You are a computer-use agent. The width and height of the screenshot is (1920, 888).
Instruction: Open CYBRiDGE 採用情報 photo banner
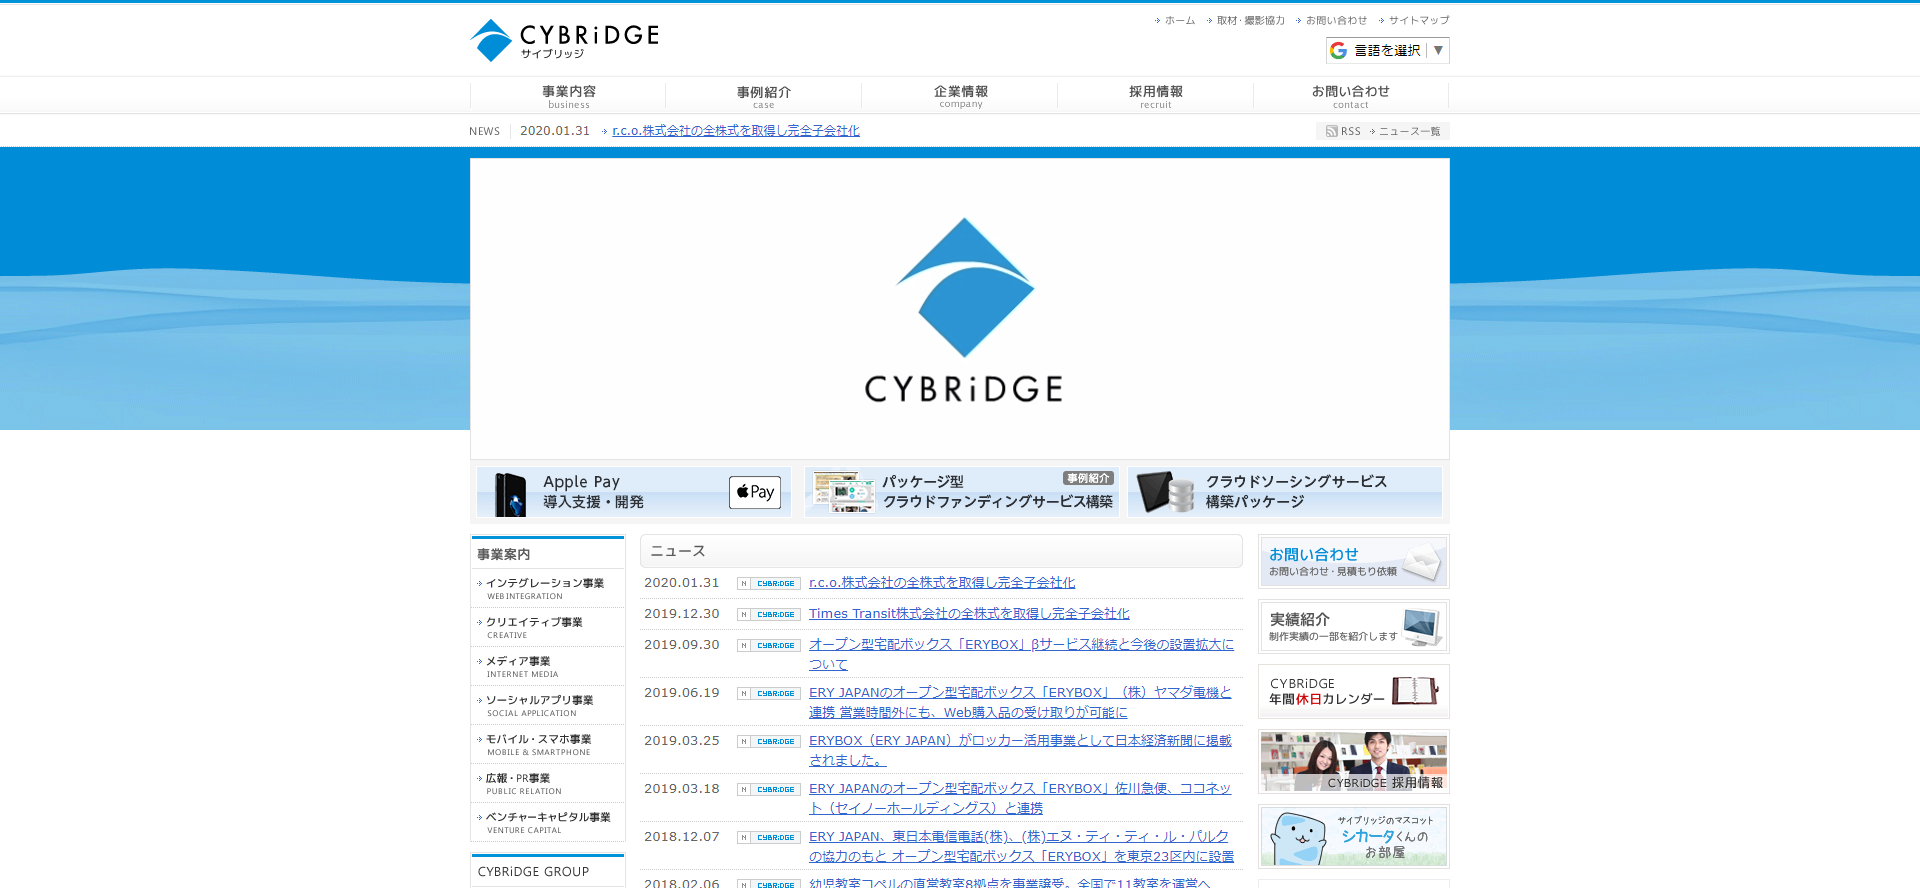point(1353,762)
